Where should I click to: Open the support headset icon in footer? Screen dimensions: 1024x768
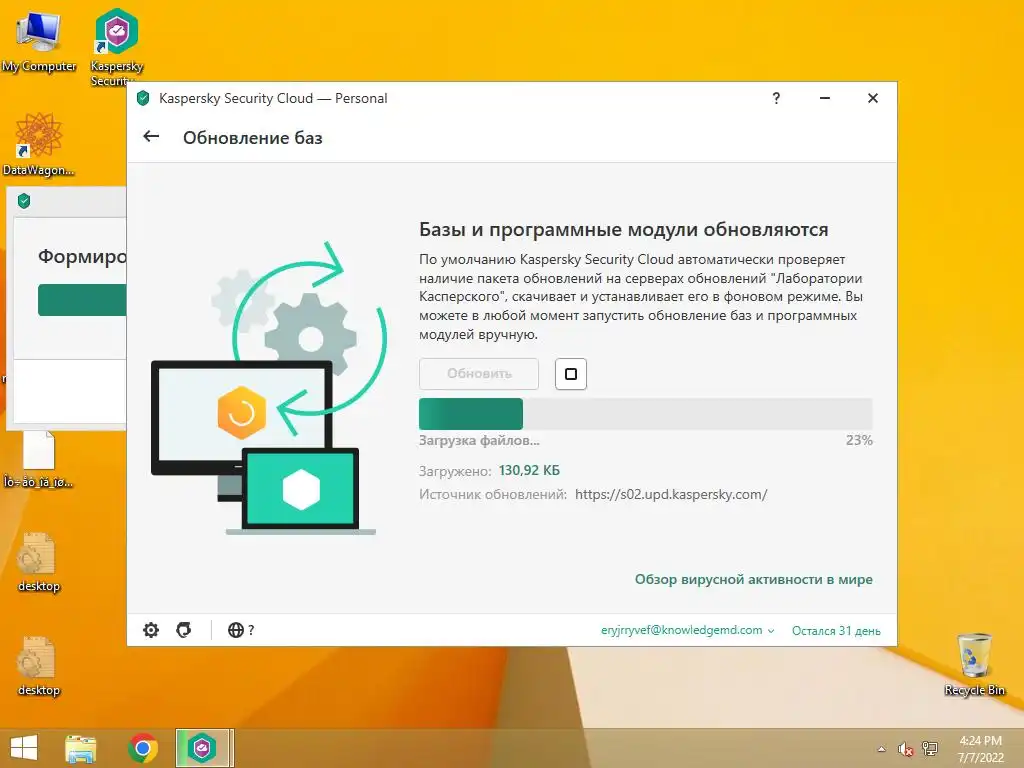point(184,630)
